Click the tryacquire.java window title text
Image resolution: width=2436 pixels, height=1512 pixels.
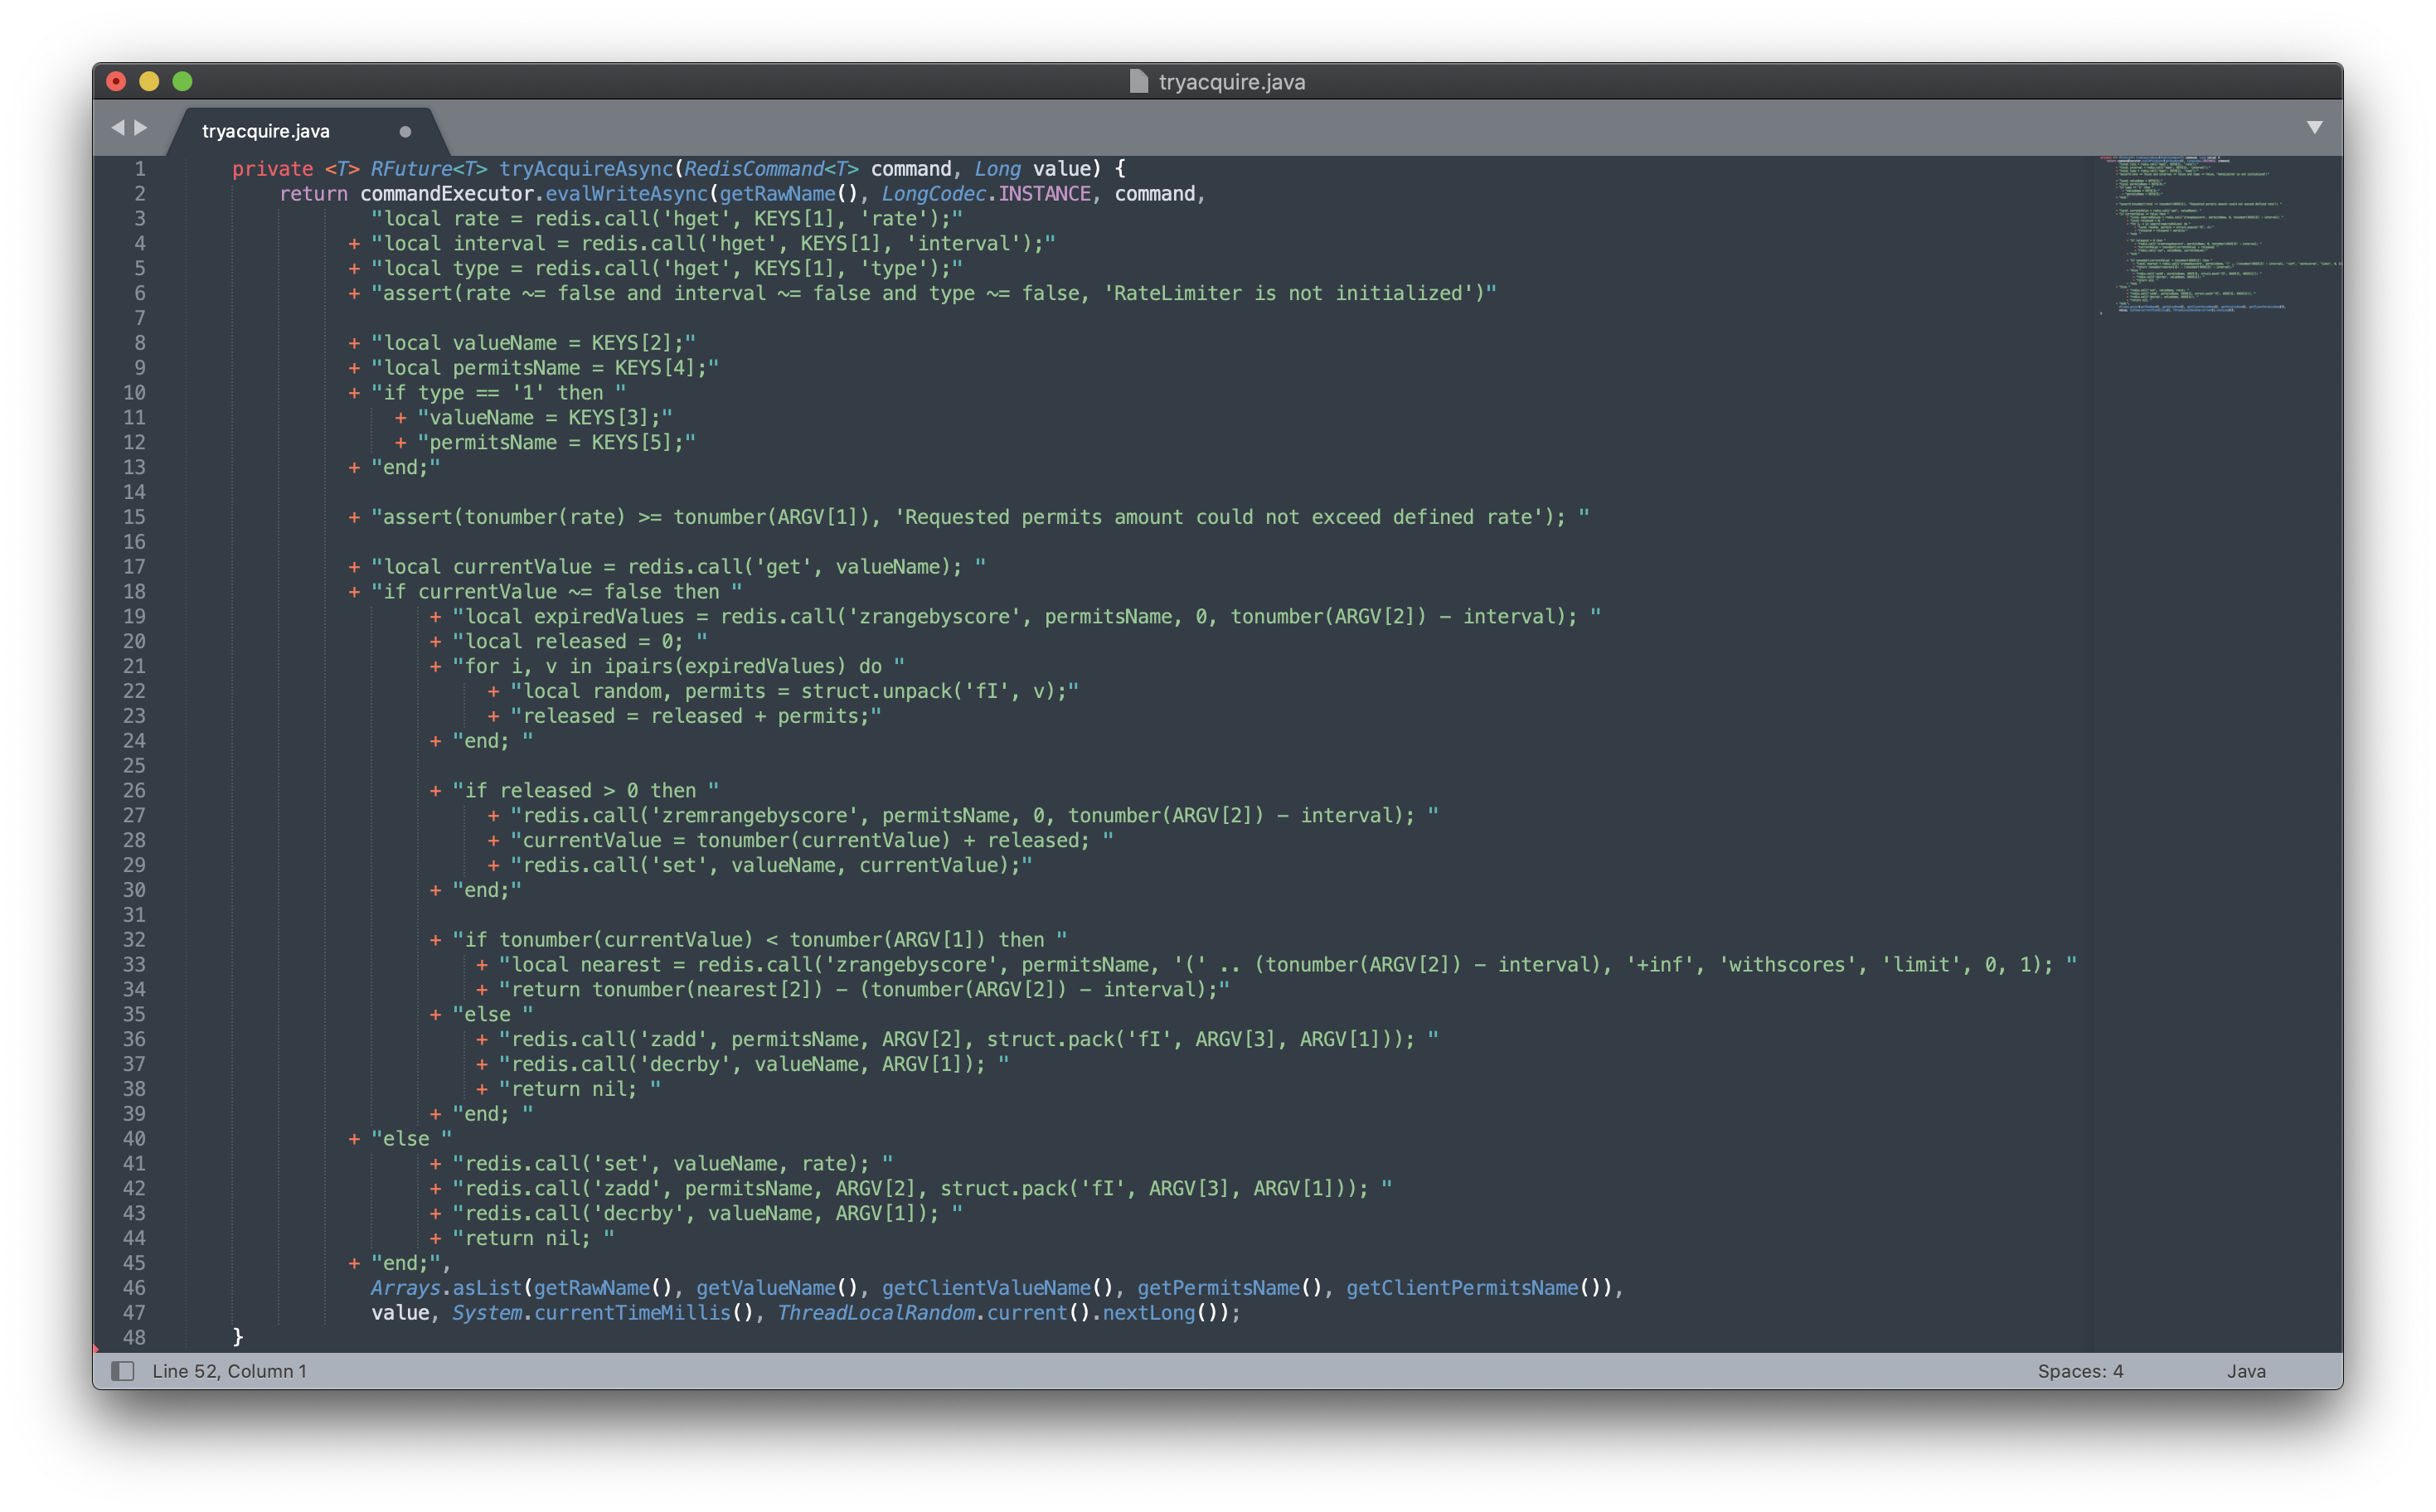(x=1232, y=82)
